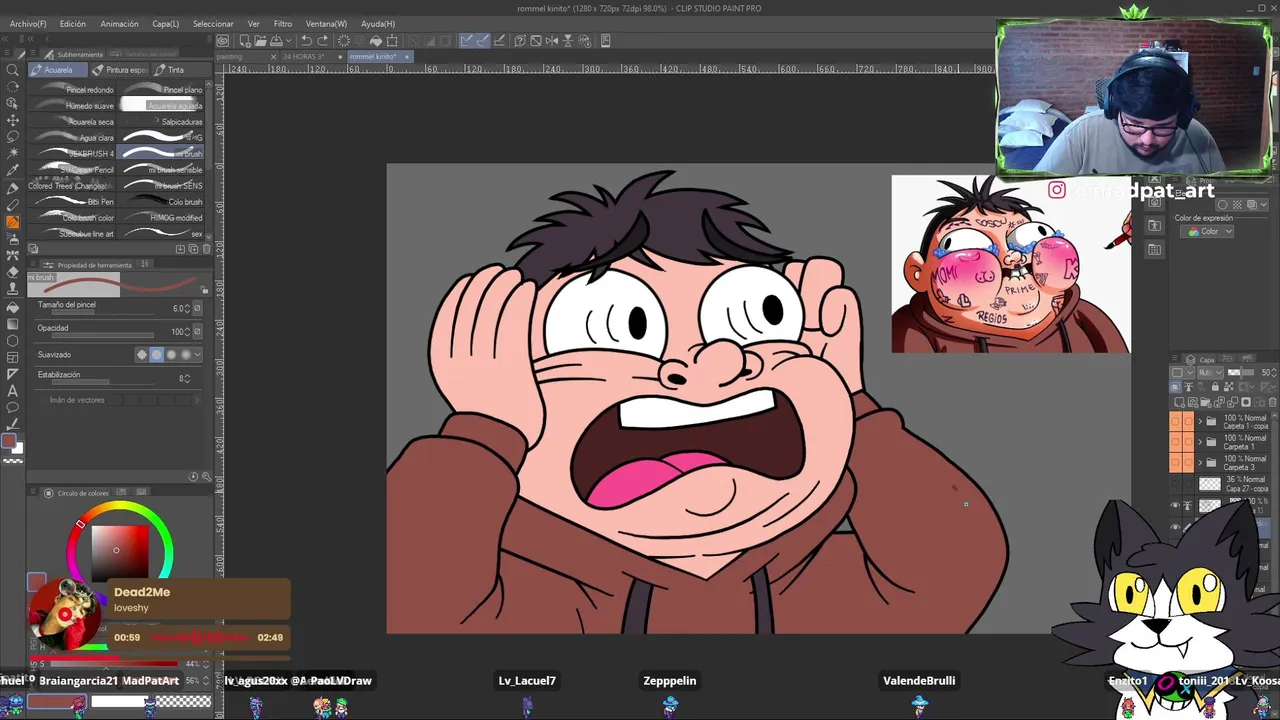Open CLIP STUDIO launcher icon

click(223, 41)
